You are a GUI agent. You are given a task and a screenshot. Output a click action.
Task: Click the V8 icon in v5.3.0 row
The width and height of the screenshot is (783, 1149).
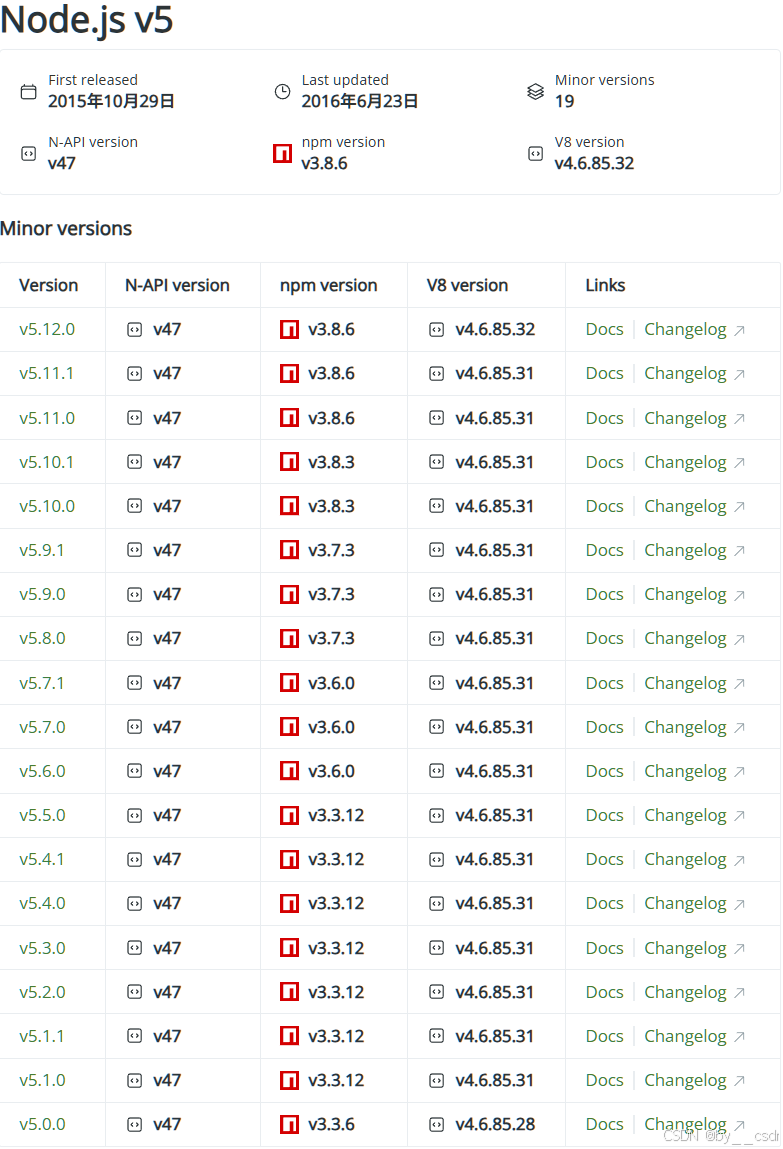(x=437, y=947)
